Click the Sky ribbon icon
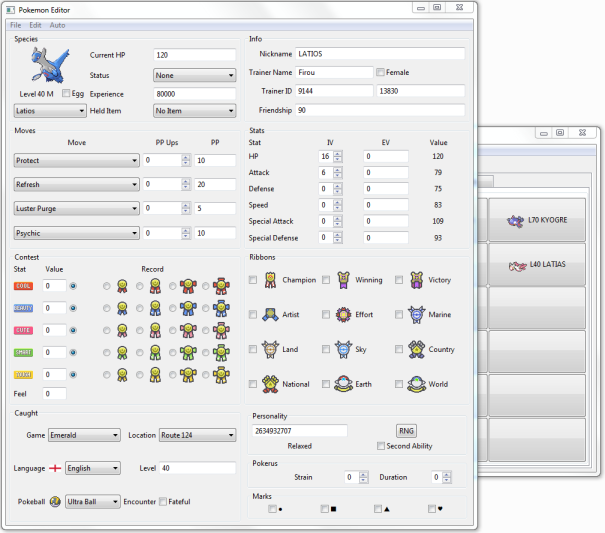The height and width of the screenshot is (533, 605). pos(343,350)
